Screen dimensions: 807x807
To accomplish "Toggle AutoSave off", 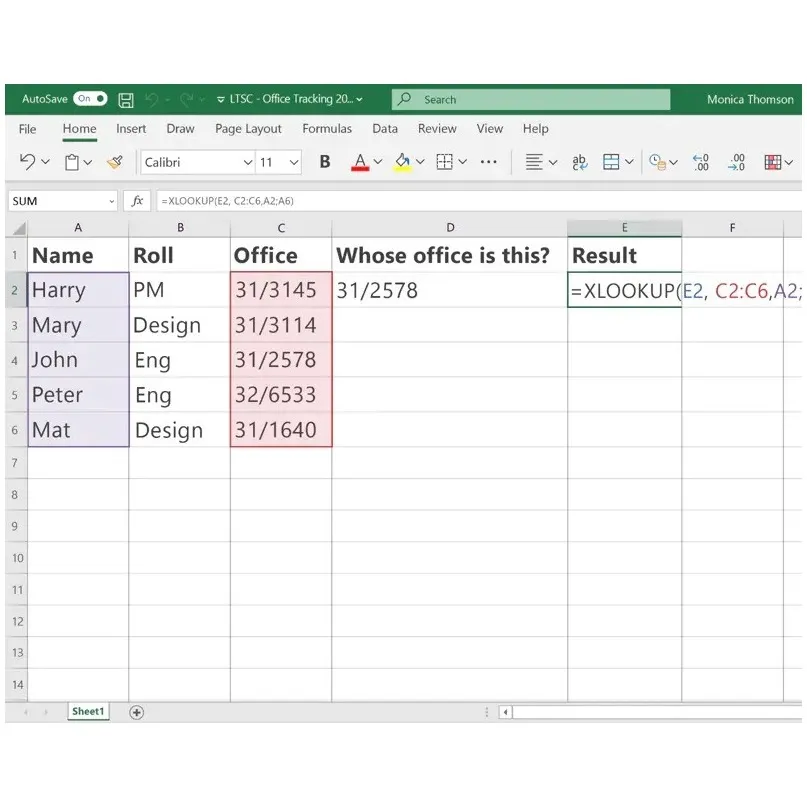I will click(88, 98).
